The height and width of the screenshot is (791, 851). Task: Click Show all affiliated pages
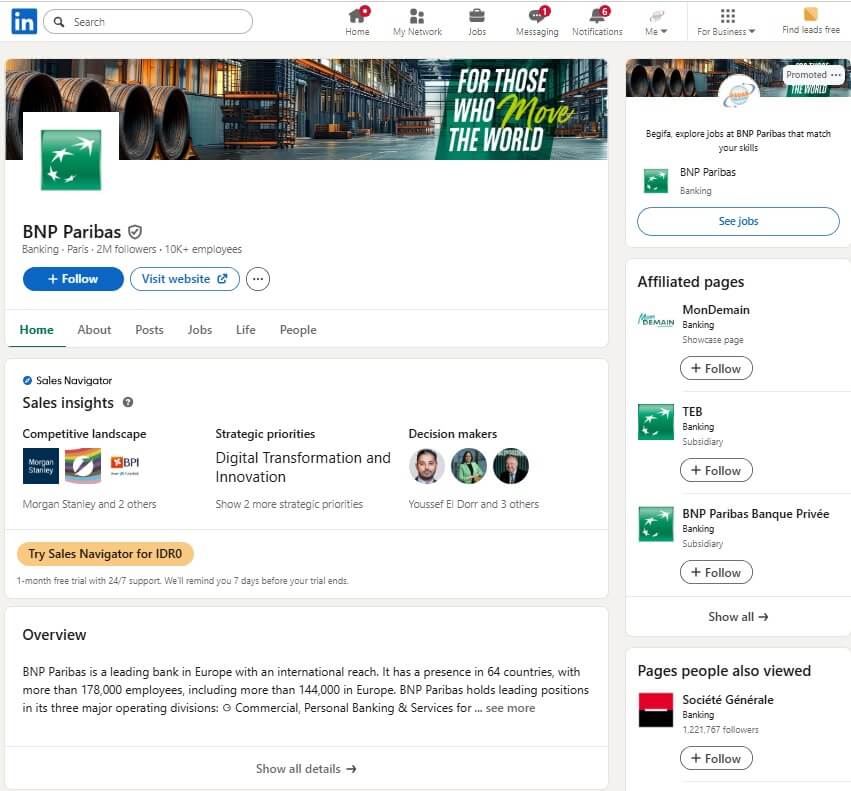click(x=738, y=617)
